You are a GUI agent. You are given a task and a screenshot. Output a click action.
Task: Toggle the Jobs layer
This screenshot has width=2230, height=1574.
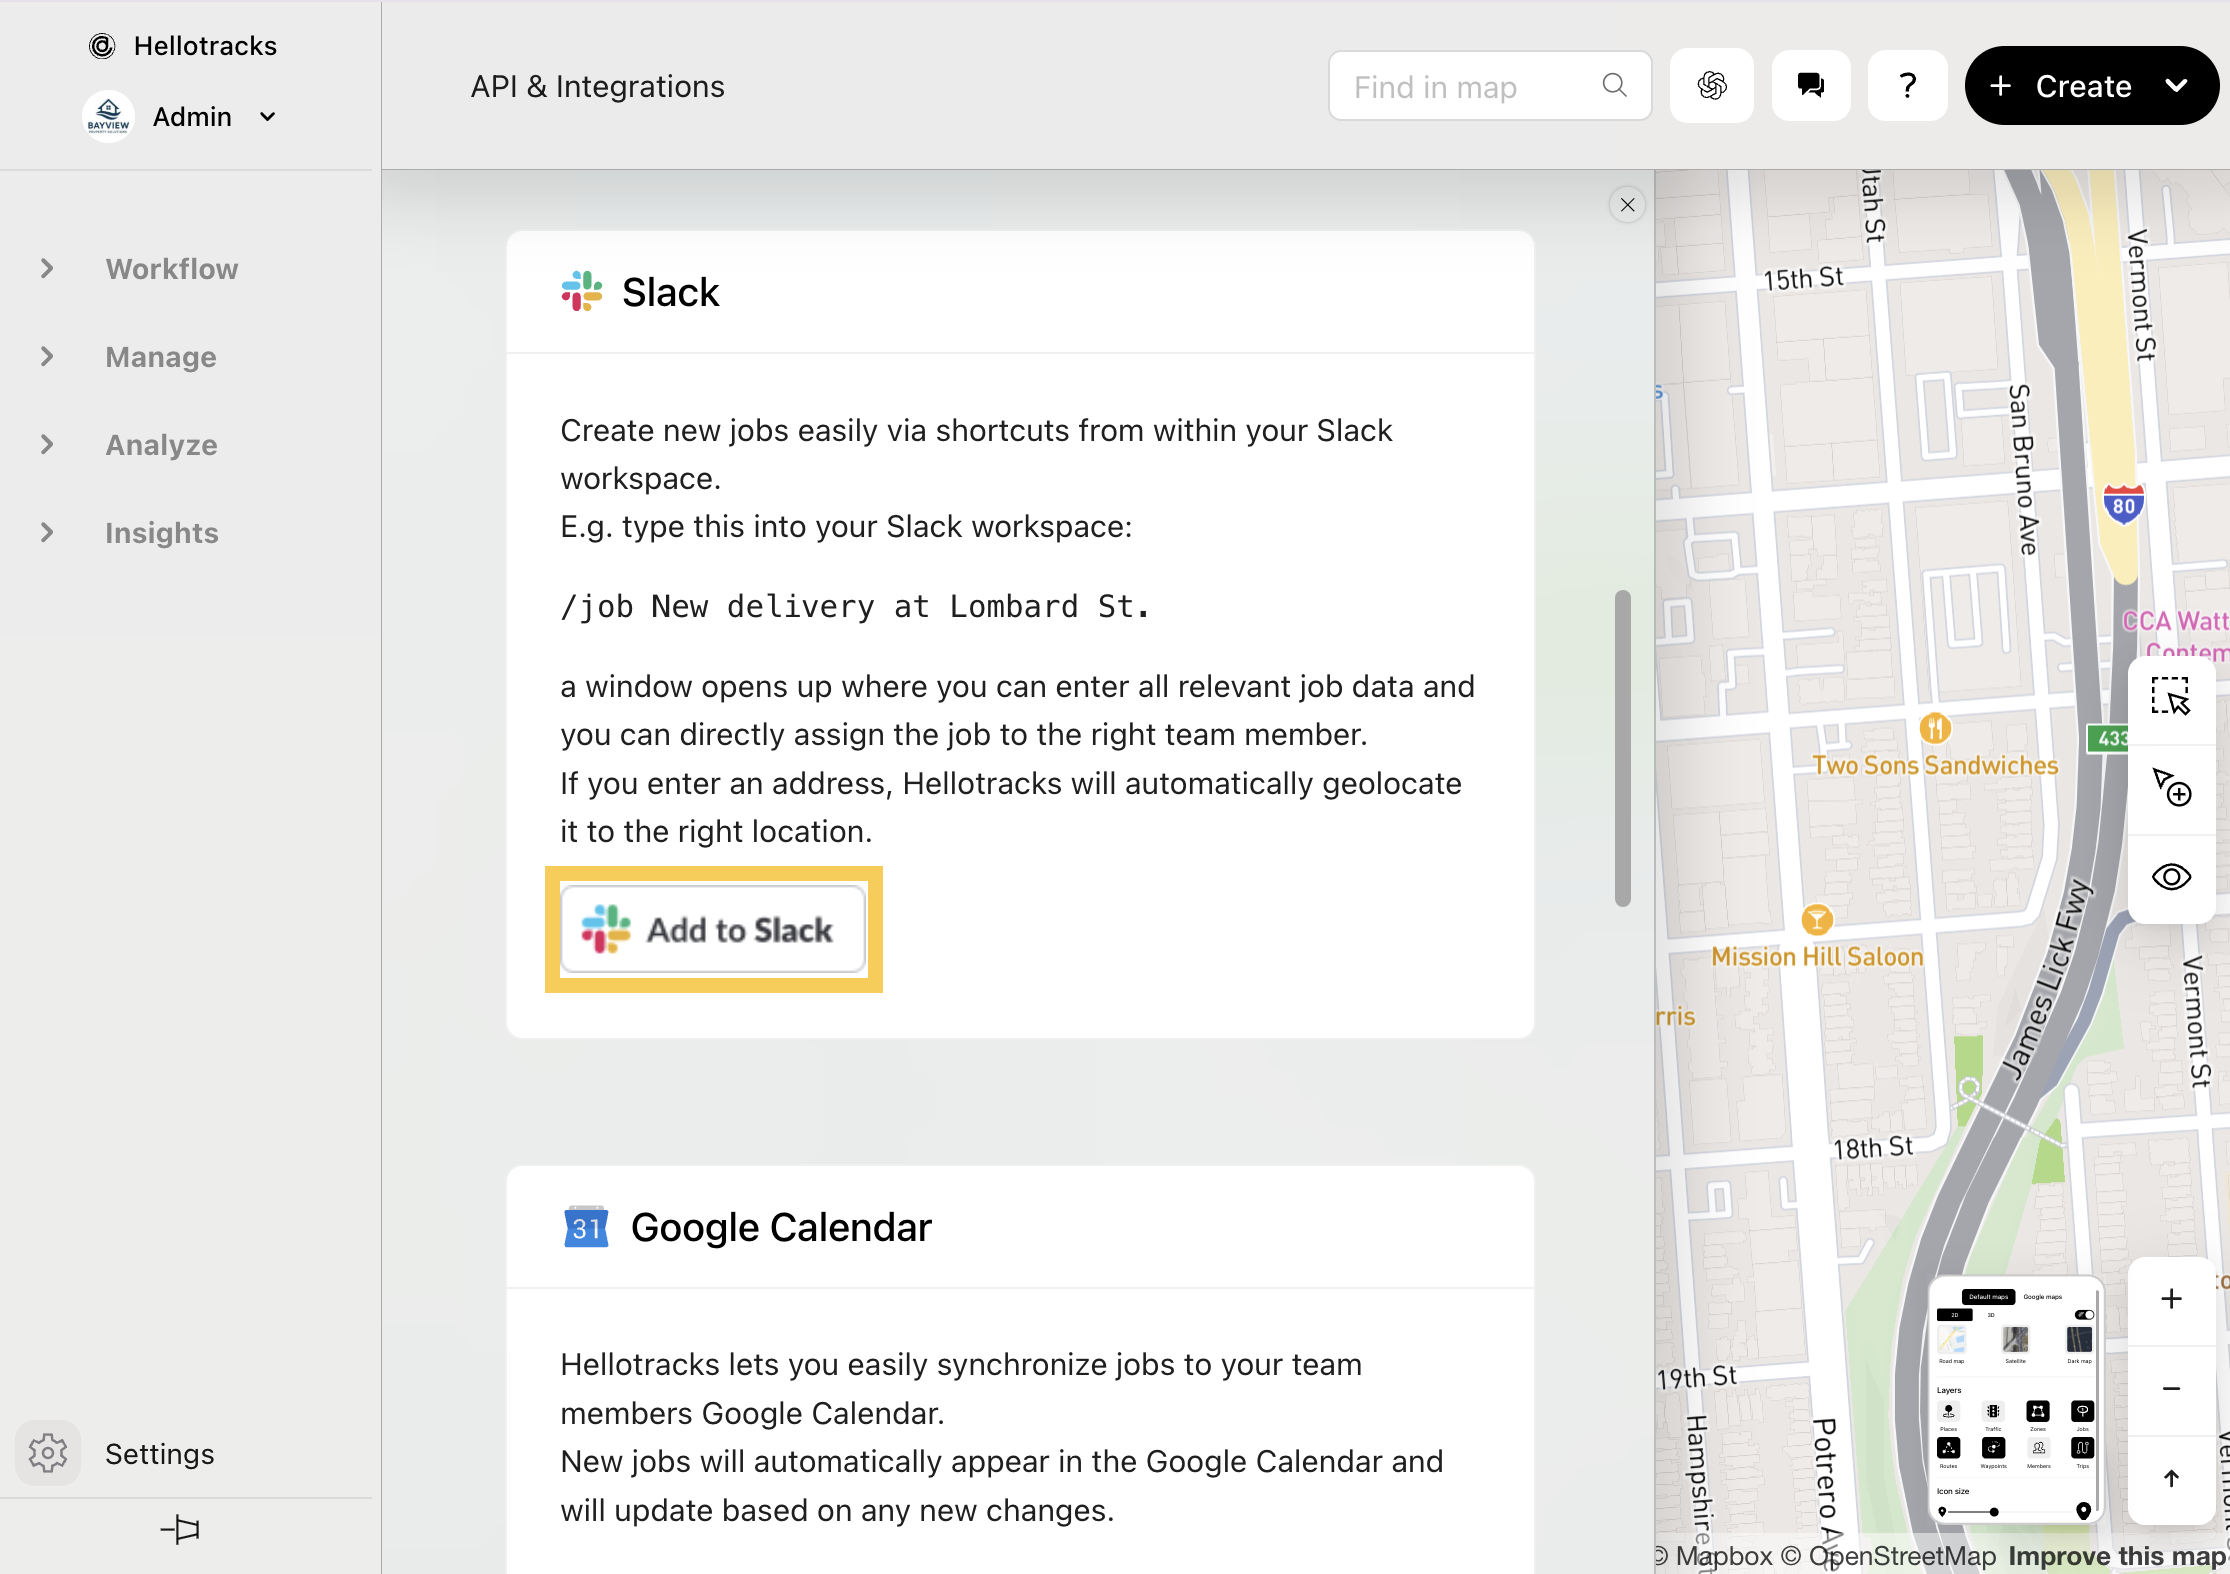[2082, 1411]
